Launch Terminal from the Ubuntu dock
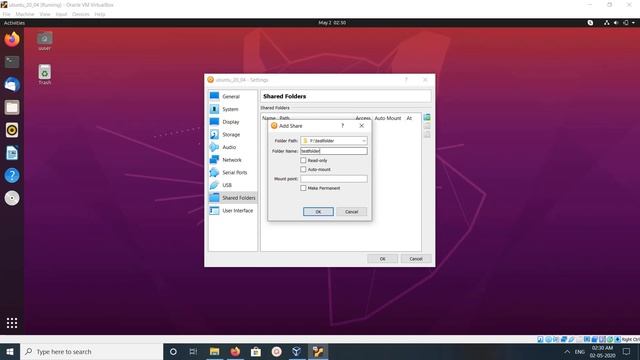 click(12, 62)
